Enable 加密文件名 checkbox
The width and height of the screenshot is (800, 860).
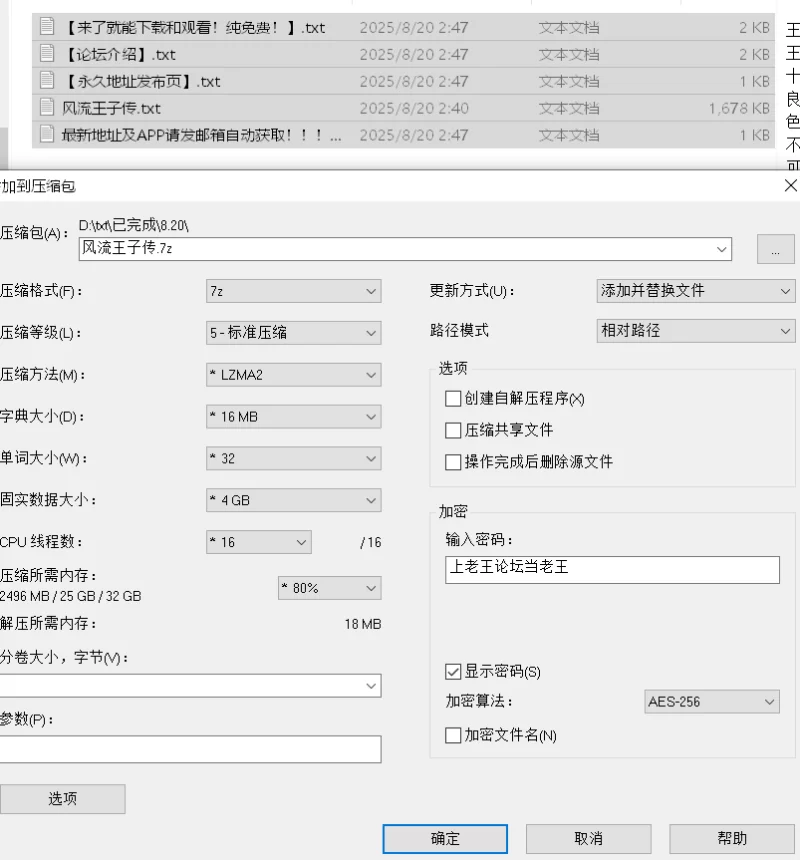click(x=453, y=735)
